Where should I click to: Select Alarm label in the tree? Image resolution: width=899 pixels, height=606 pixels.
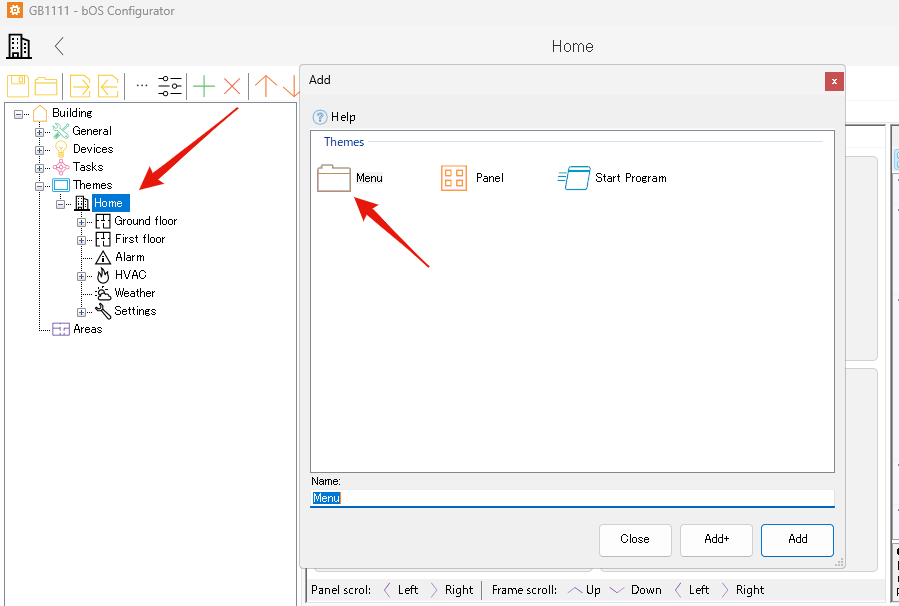[130, 257]
